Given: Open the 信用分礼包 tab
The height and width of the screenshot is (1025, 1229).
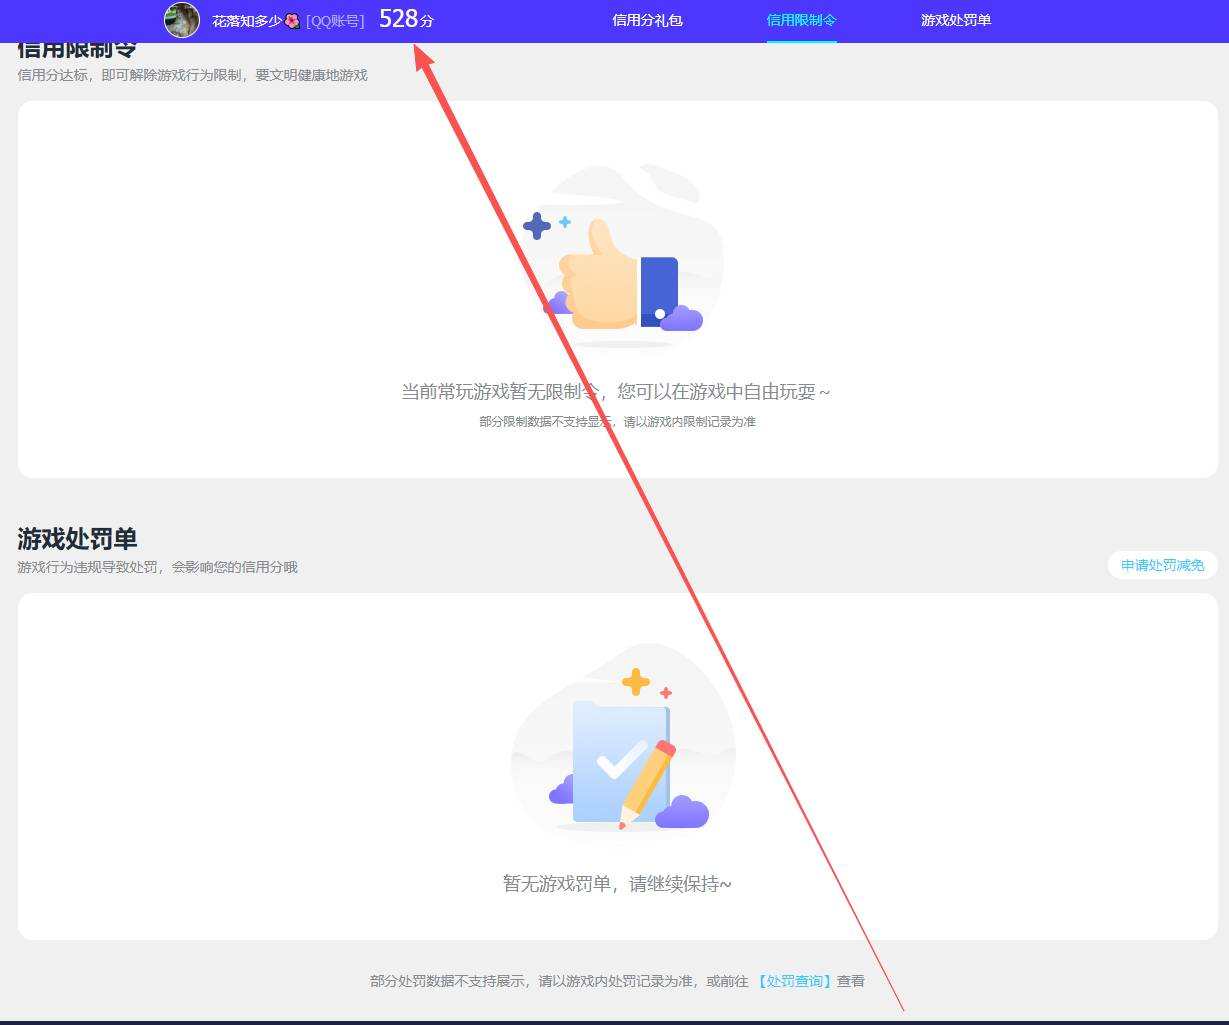Looking at the screenshot, I should pyautogui.click(x=647, y=20).
